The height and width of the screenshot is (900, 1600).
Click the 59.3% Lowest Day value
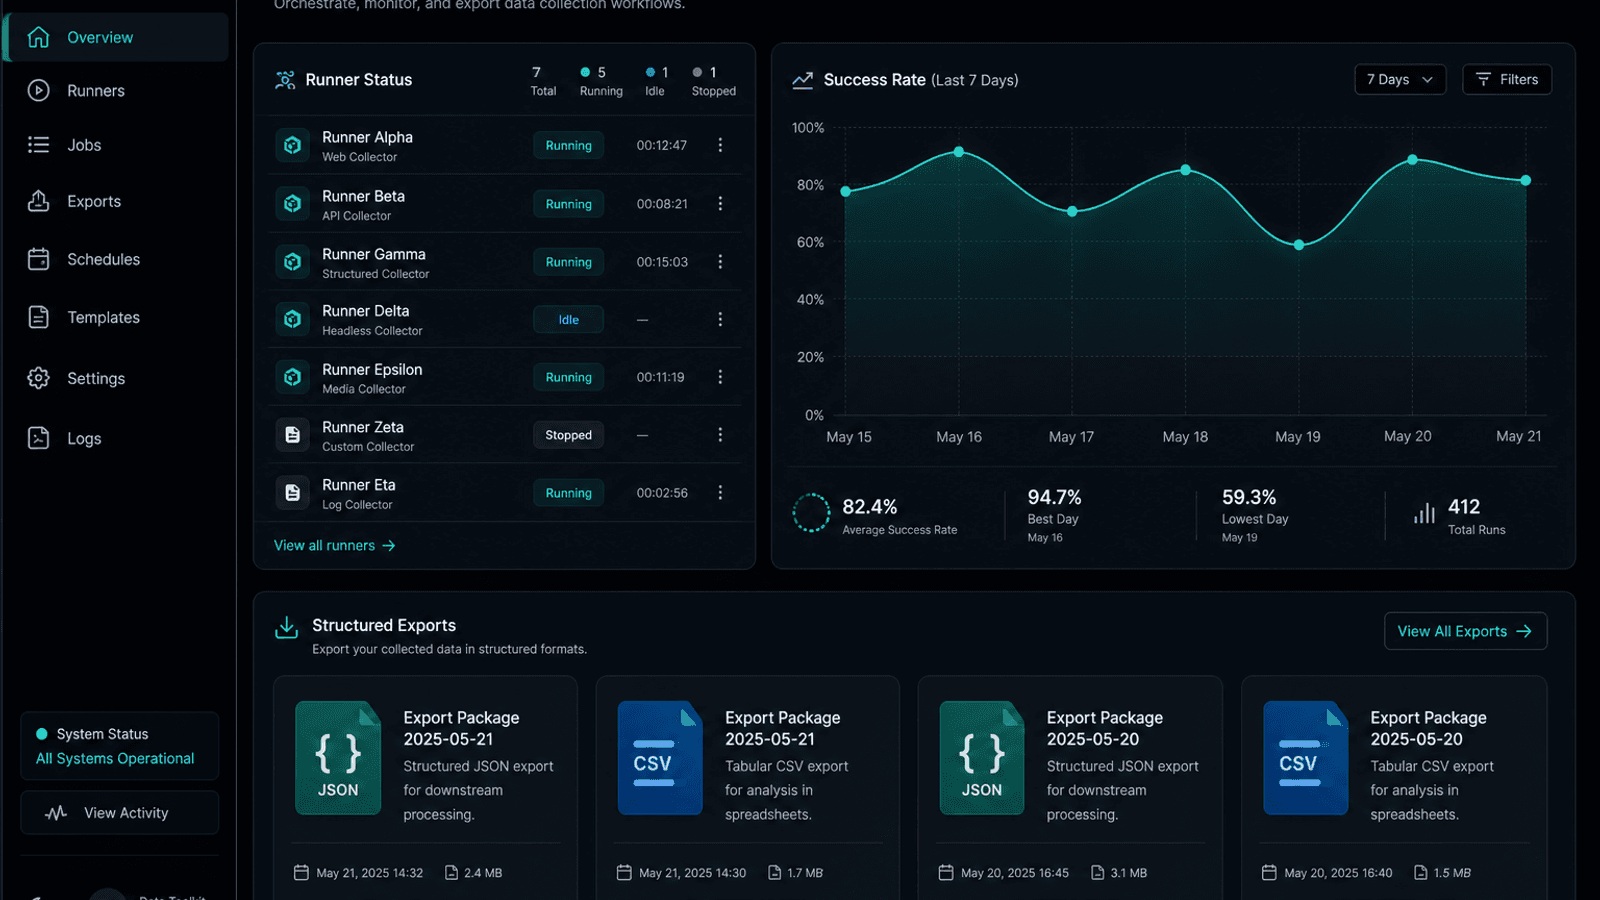[x=1249, y=497]
